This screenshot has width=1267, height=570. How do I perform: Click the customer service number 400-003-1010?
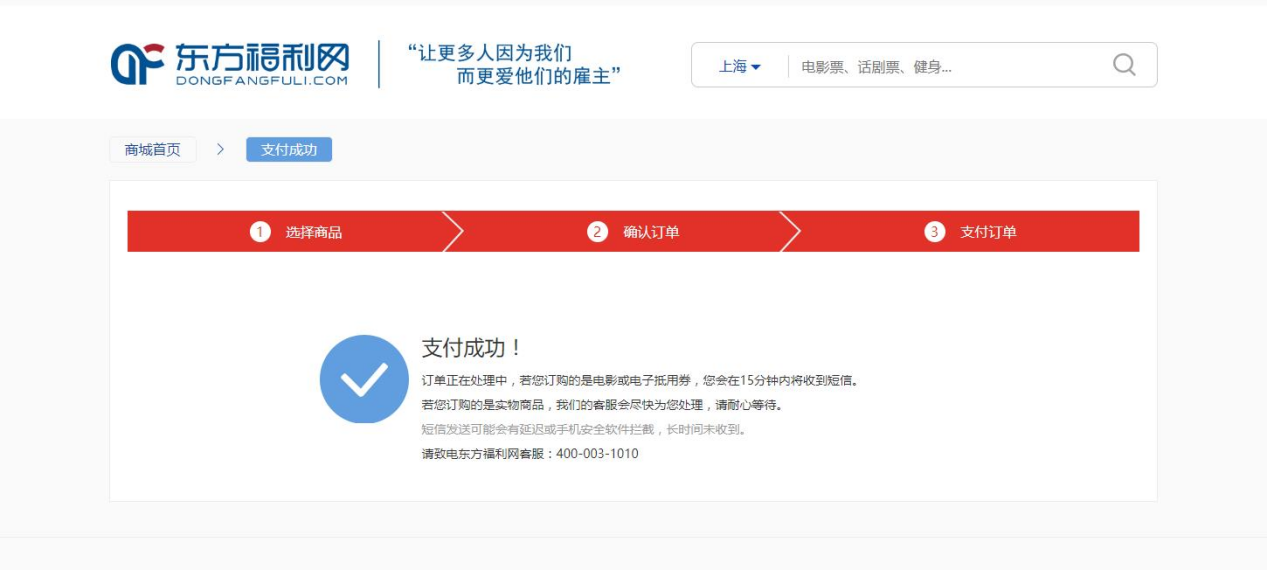pyautogui.click(x=597, y=454)
